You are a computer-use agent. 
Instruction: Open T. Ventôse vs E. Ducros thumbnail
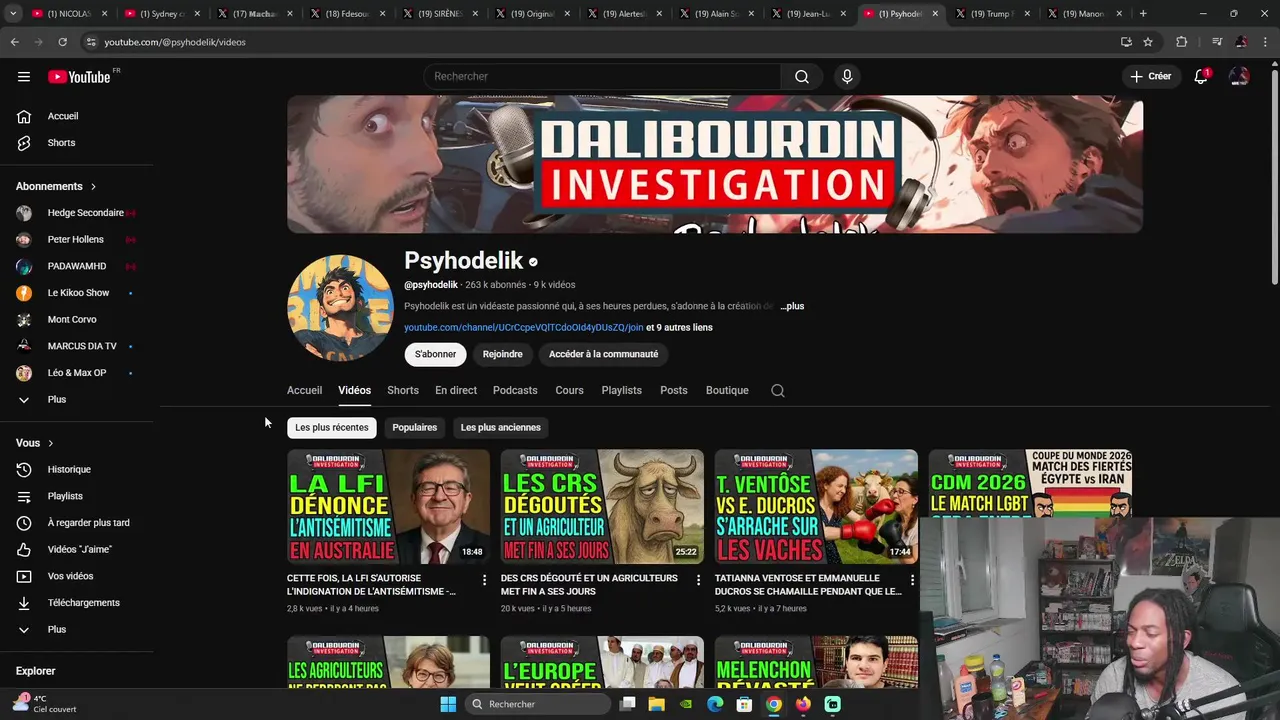coord(816,507)
